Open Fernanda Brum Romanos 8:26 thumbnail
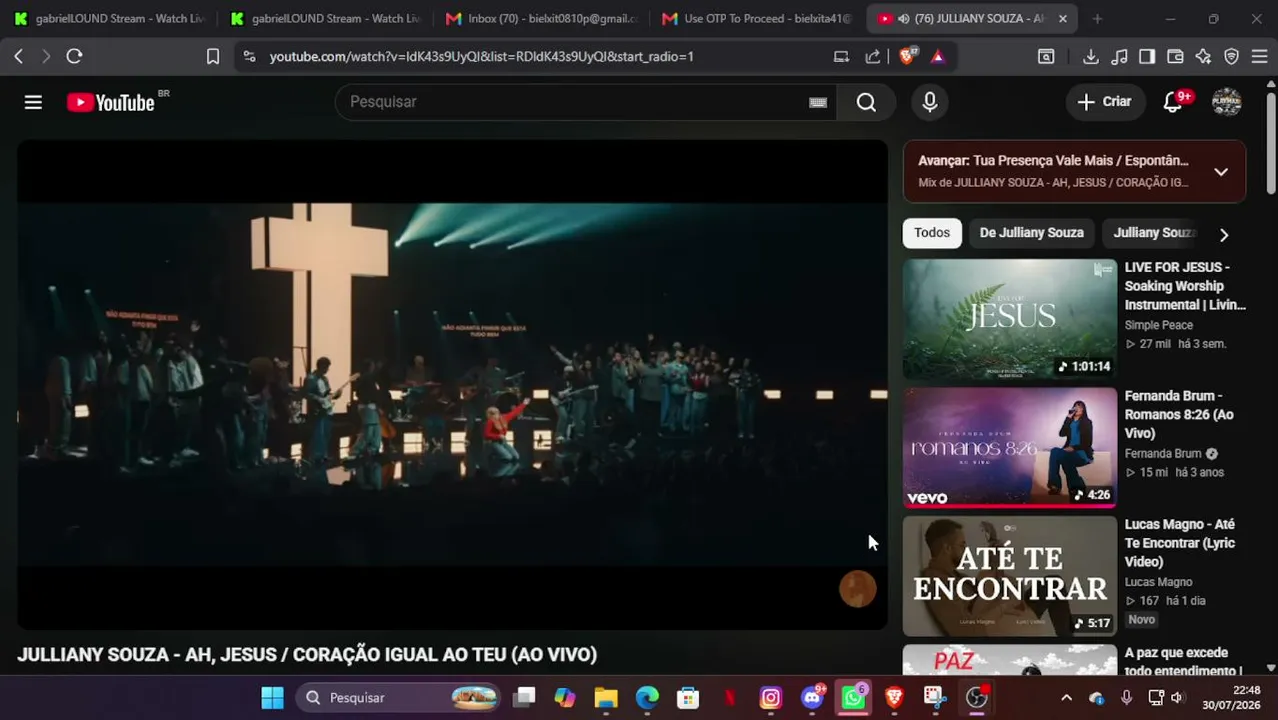The image size is (1278, 720). (x=1009, y=447)
